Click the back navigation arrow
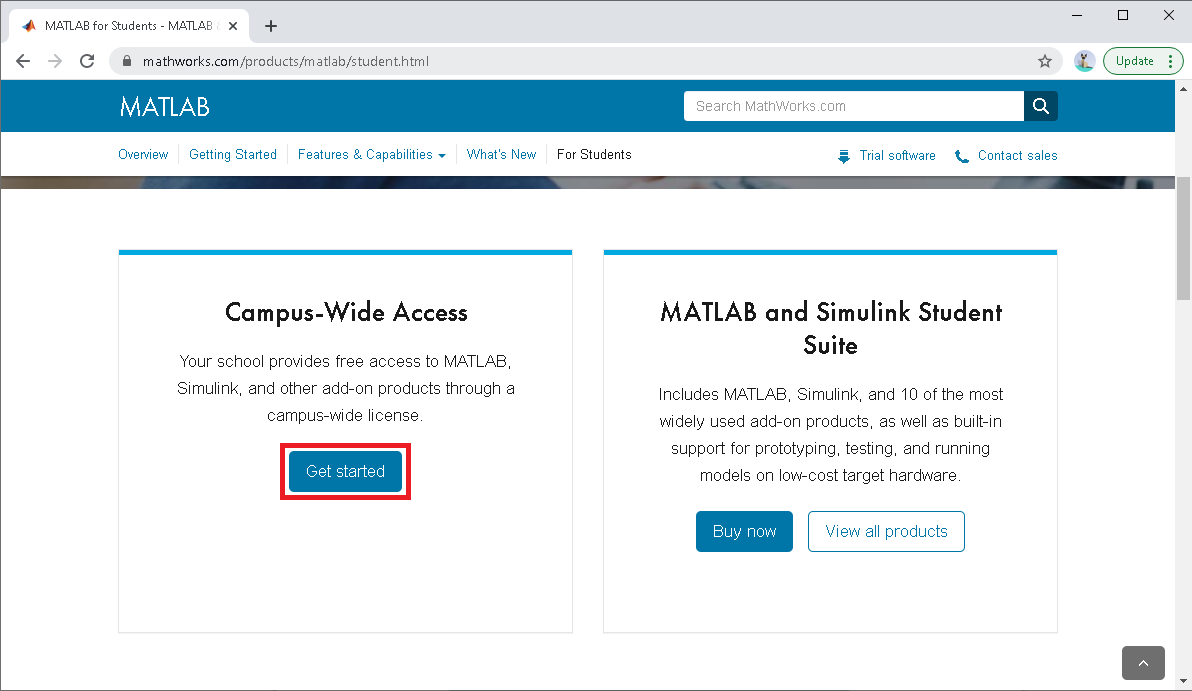Viewport: 1192px width, 691px height. (23, 61)
